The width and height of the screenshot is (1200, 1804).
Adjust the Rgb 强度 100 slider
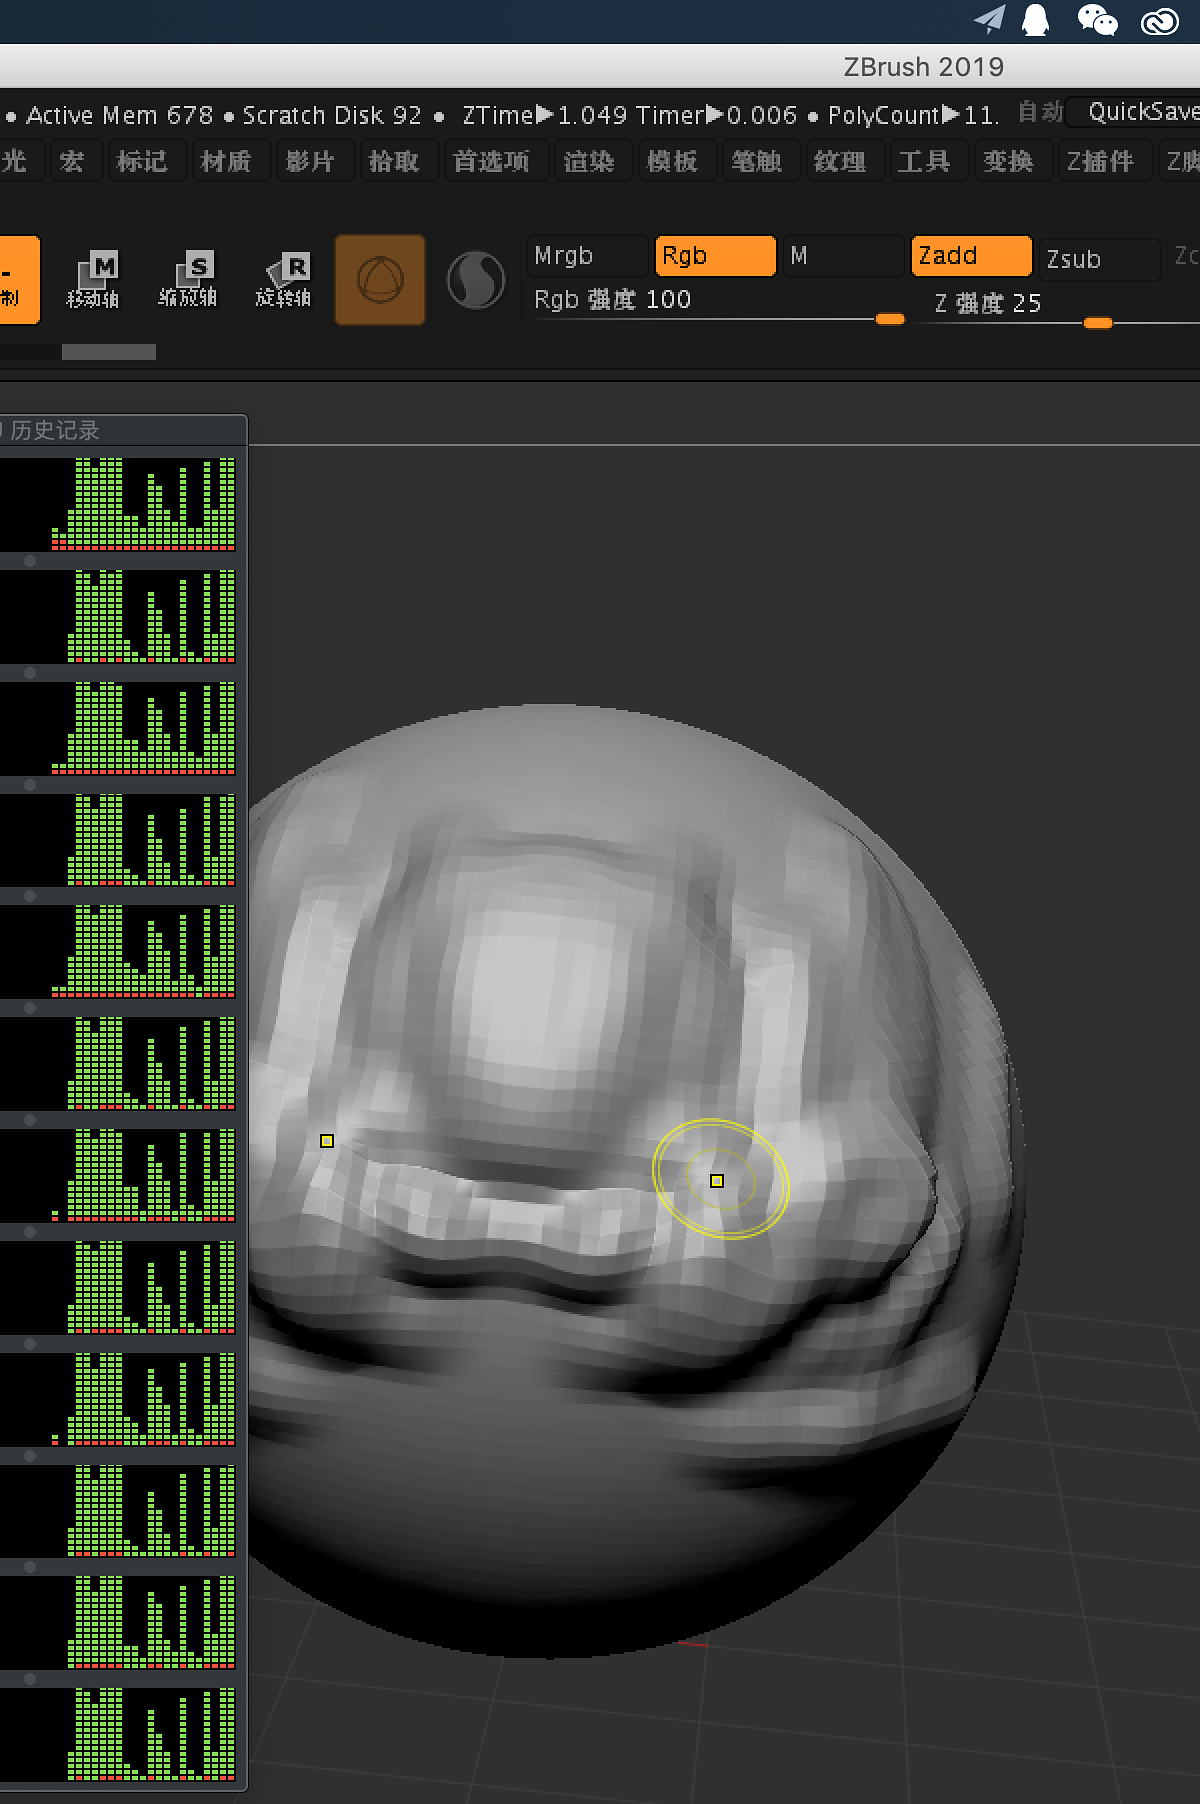point(716,304)
